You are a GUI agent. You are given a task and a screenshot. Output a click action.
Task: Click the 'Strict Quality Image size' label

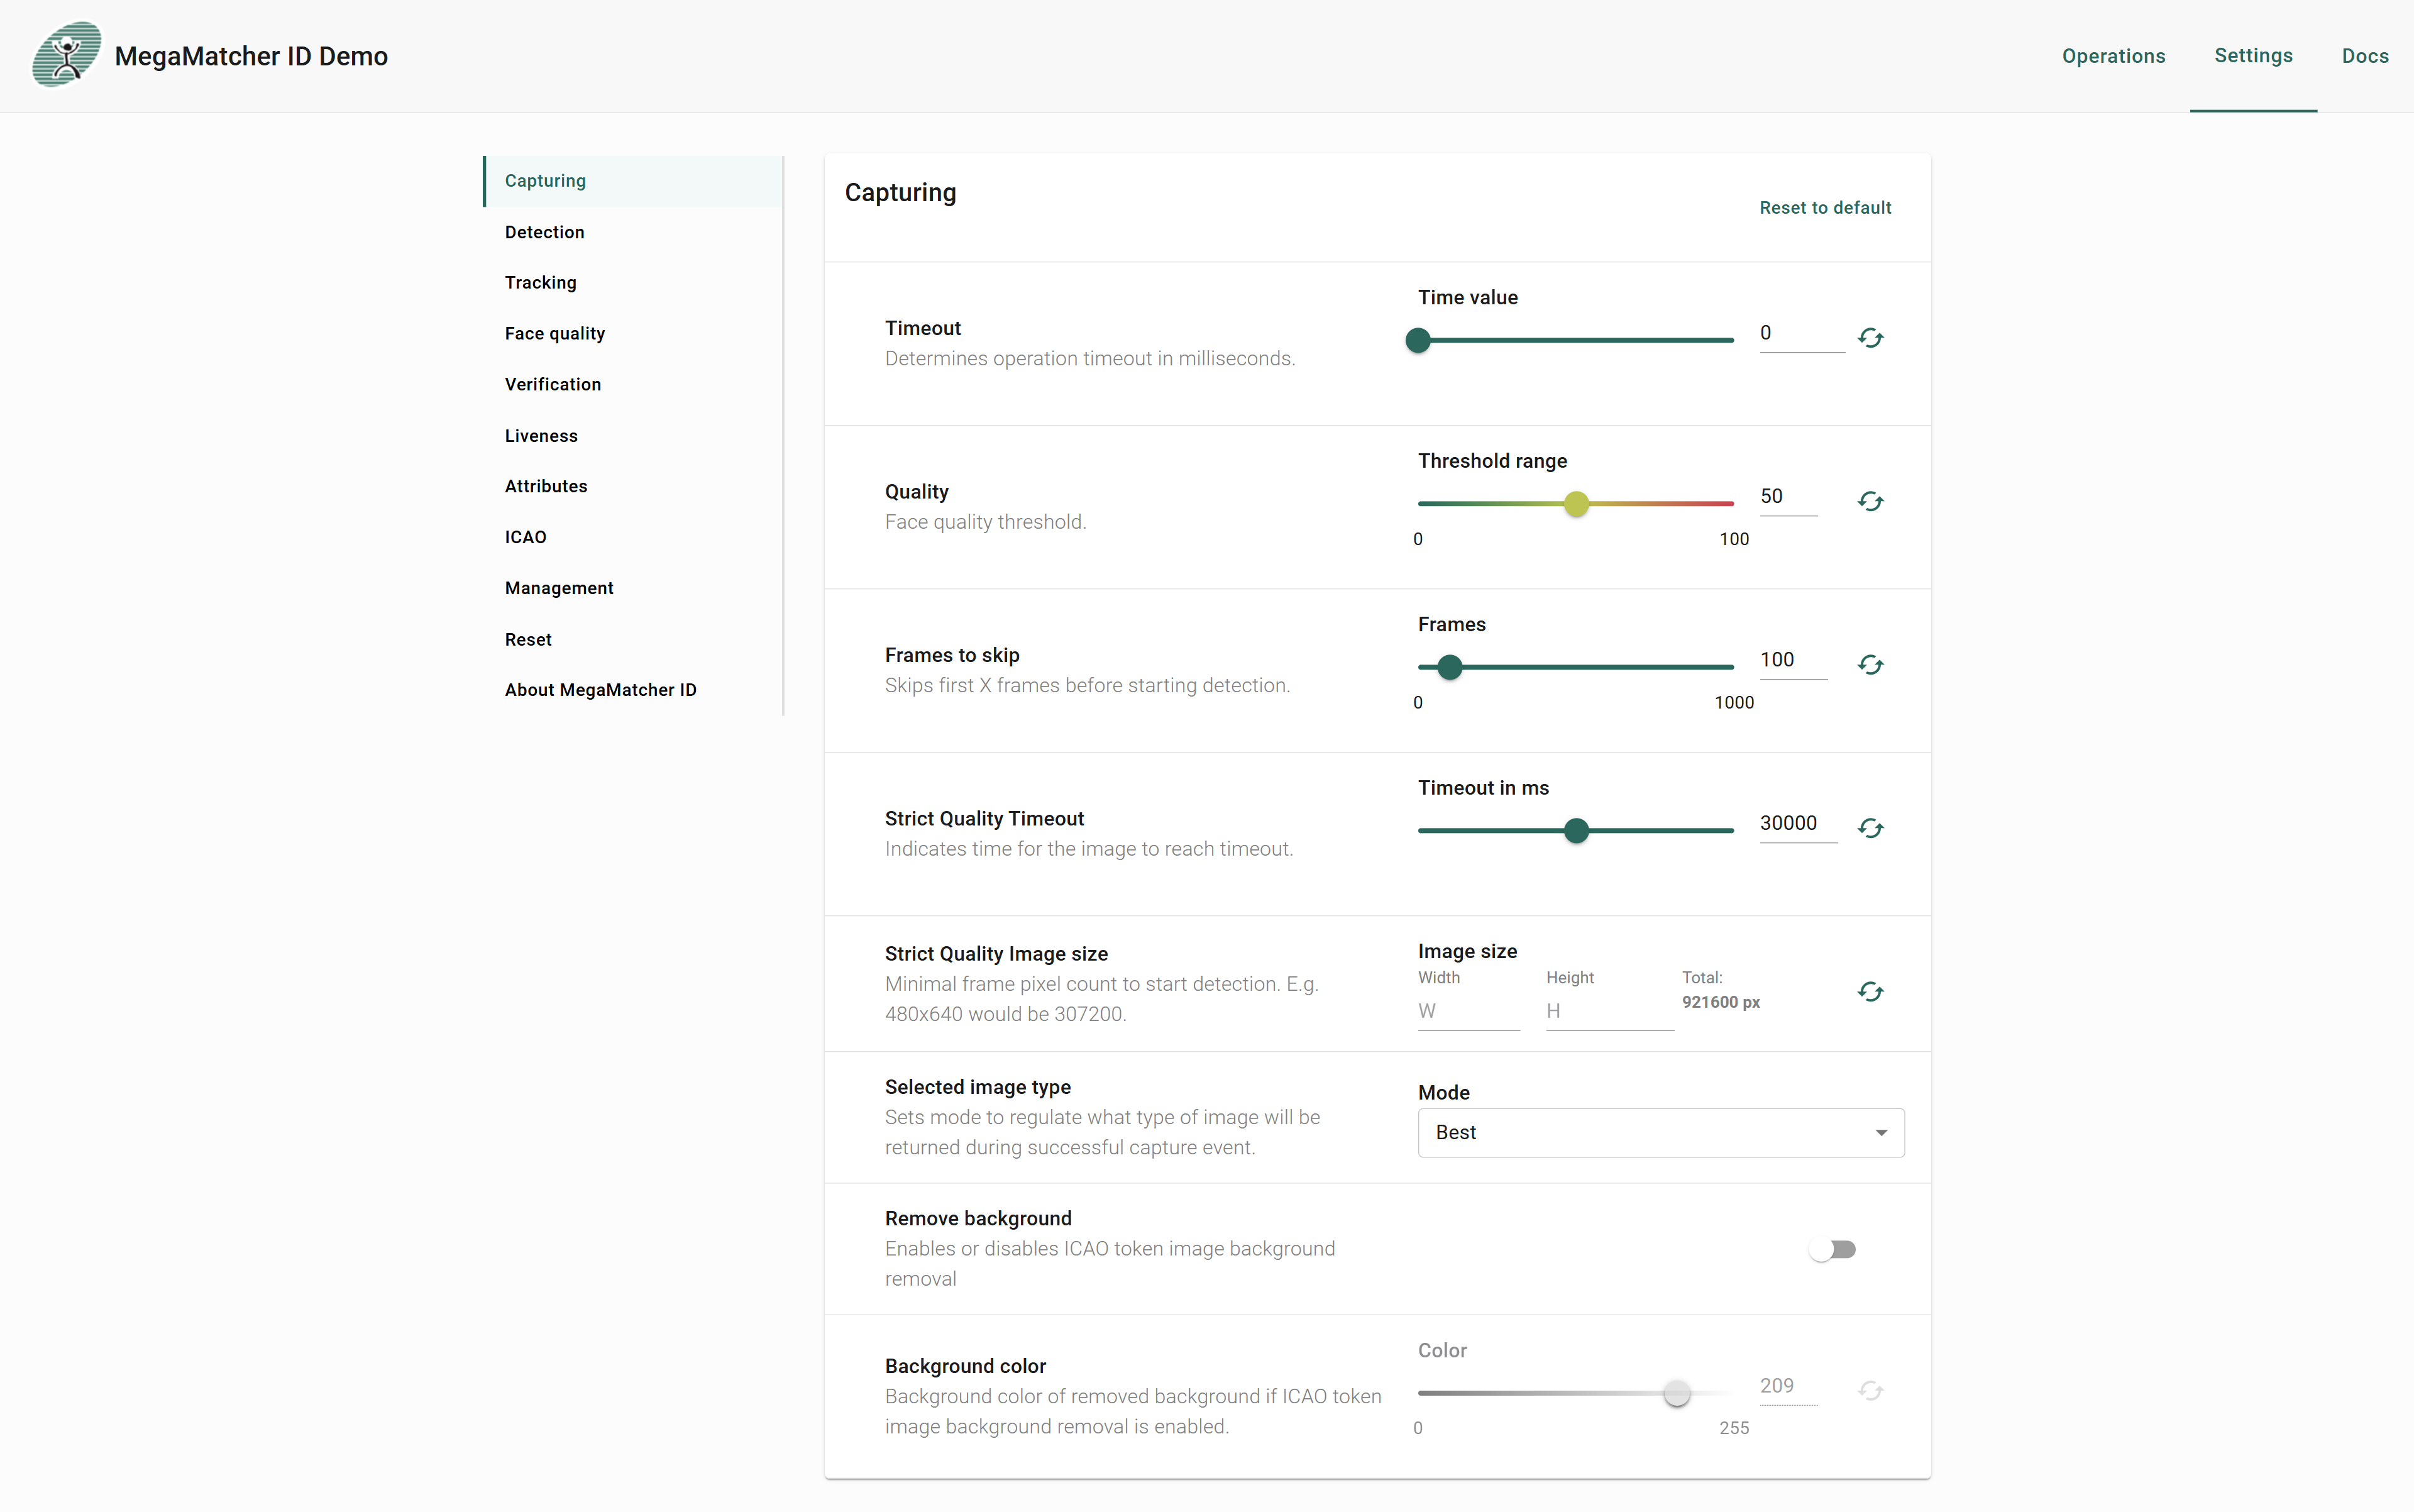[x=996, y=954]
